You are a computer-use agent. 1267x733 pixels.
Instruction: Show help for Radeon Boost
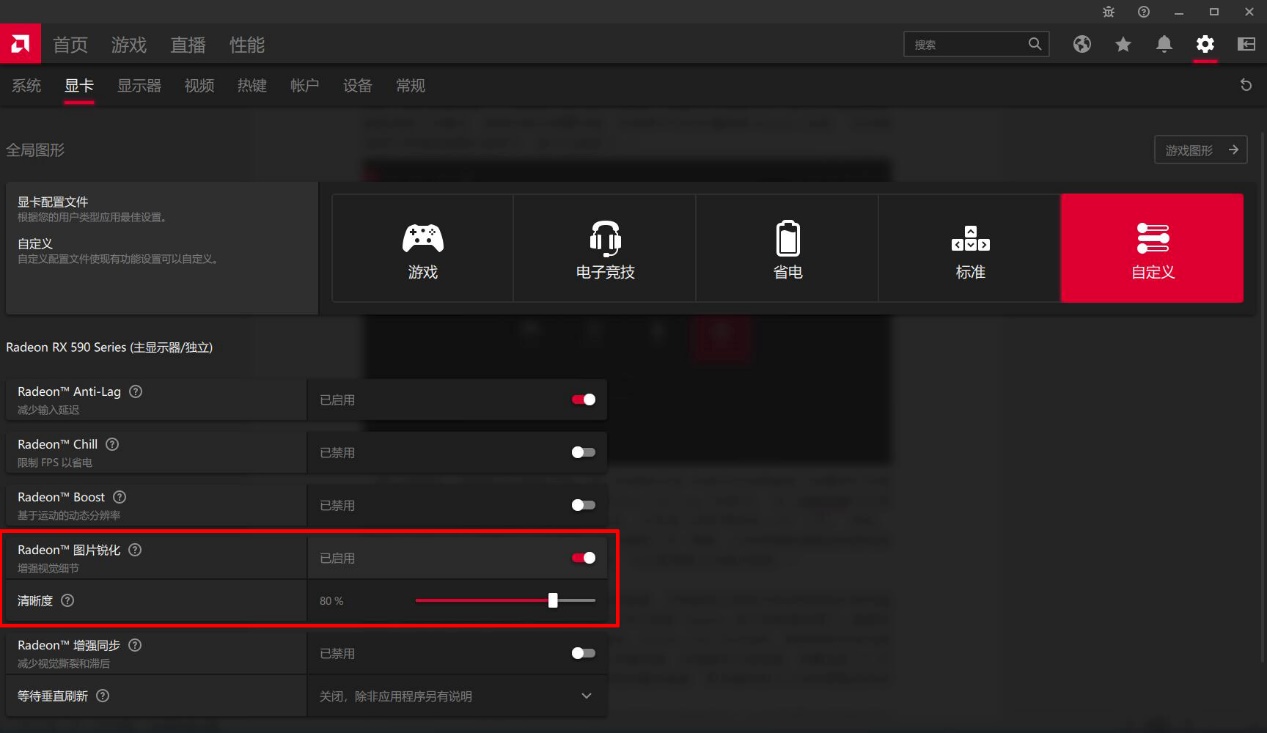(120, 497)
